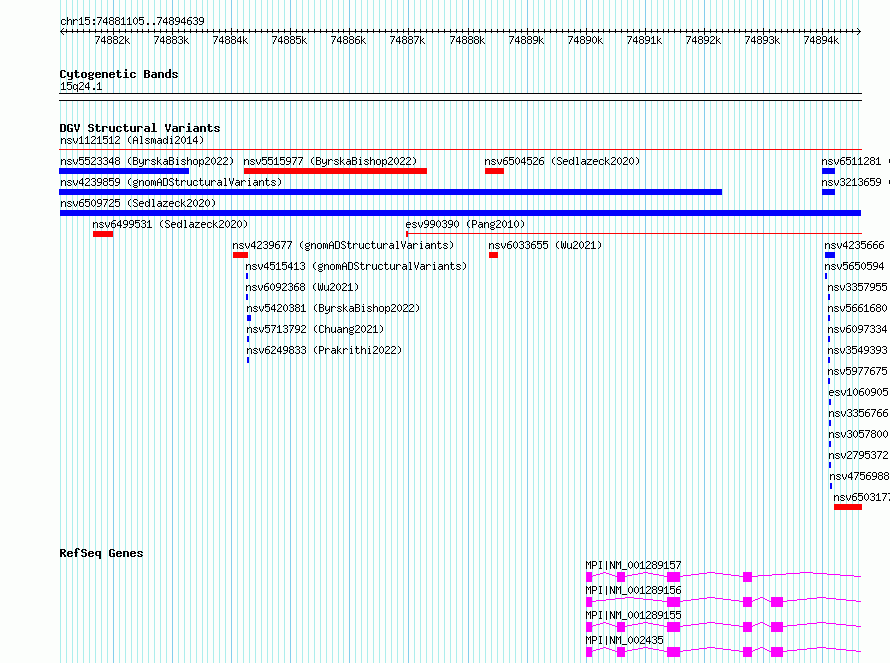Viewport: 890px width, 663px height.
Task: Open variant nsv6092368 (Wu2021) label
Action: coord(302,287)
